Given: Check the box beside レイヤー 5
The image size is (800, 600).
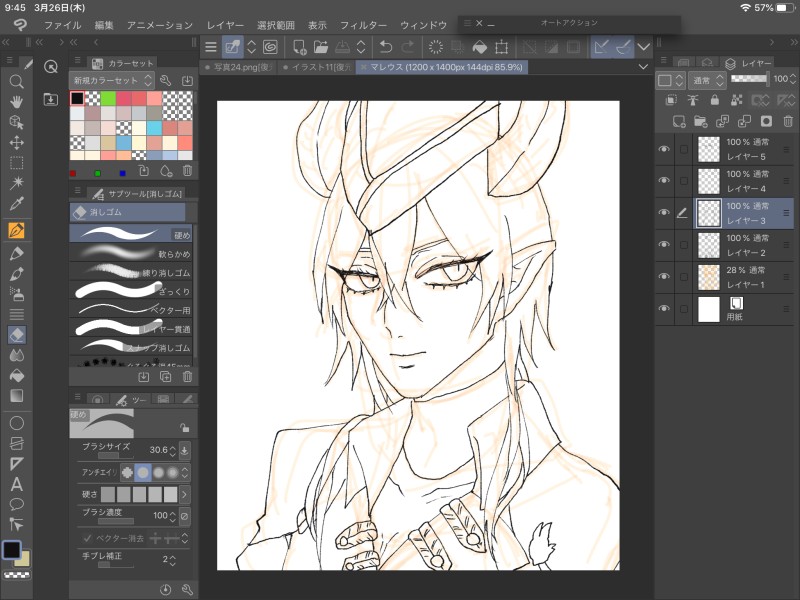Looking at the screenshot, I should click(684, 149).
